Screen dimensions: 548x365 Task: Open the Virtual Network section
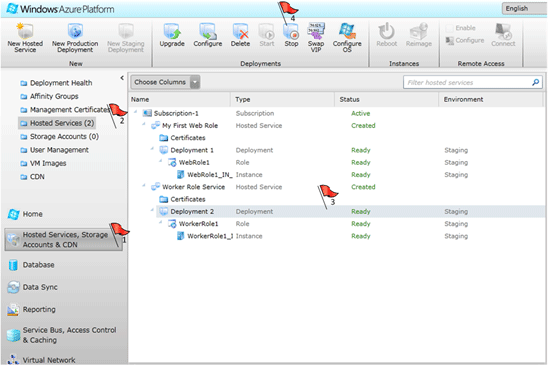click(42, 360)
